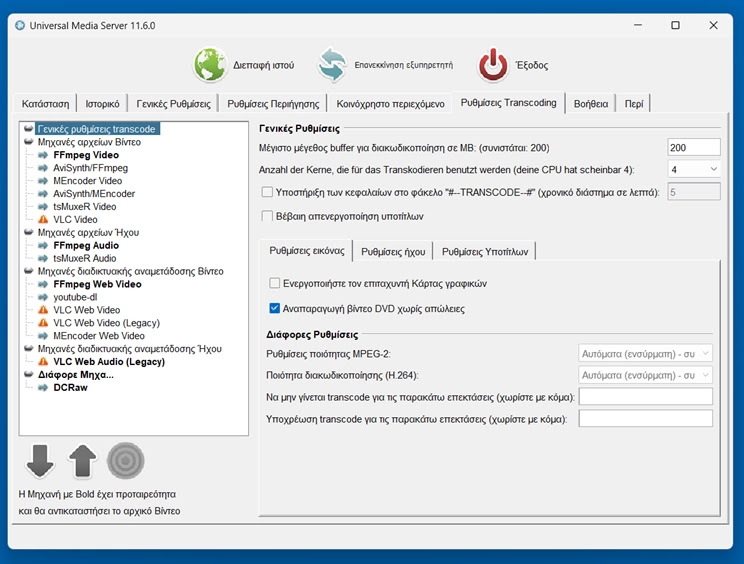Click the skip-transcode extensions input field

click(645, 397)
